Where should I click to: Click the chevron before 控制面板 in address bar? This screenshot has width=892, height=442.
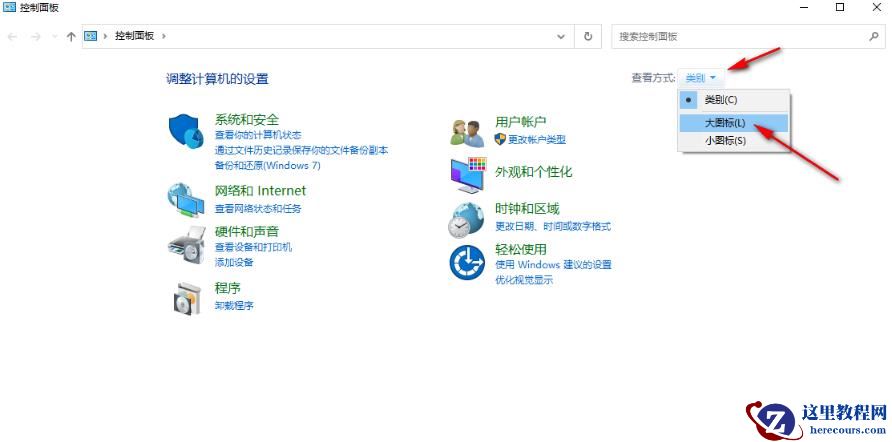coord(106,36)
